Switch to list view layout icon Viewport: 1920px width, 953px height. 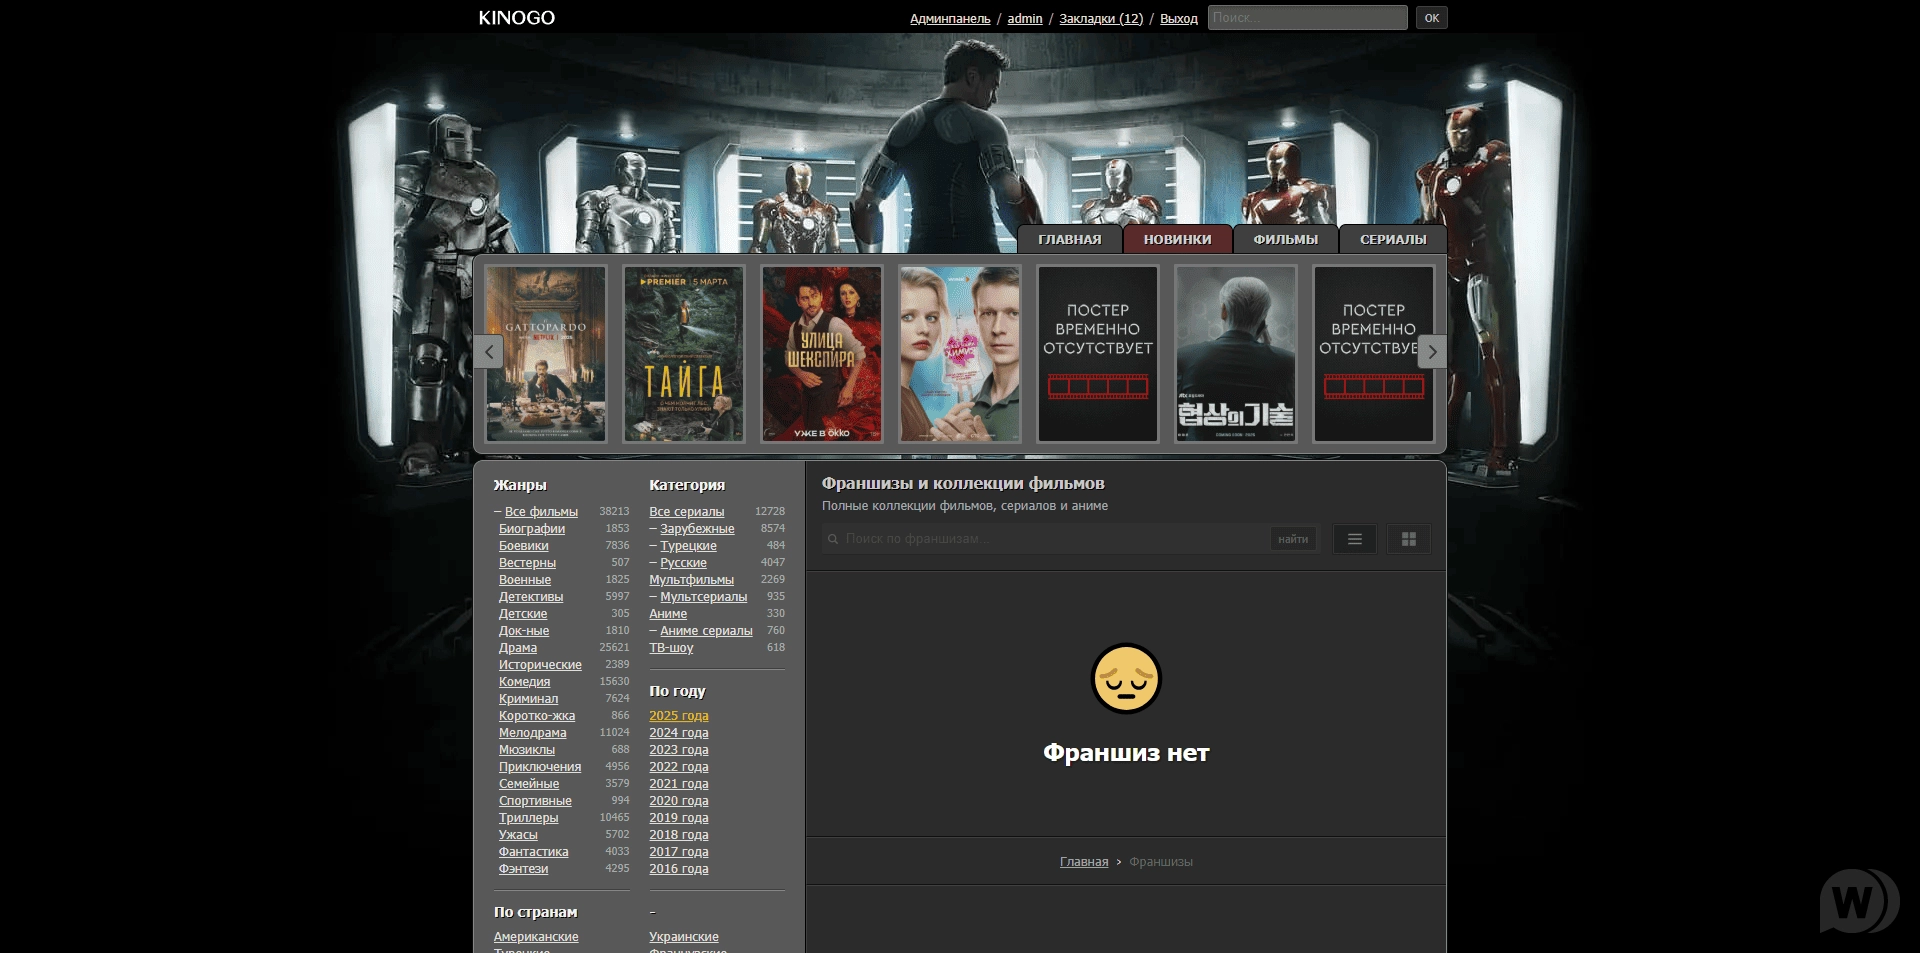1354,539
